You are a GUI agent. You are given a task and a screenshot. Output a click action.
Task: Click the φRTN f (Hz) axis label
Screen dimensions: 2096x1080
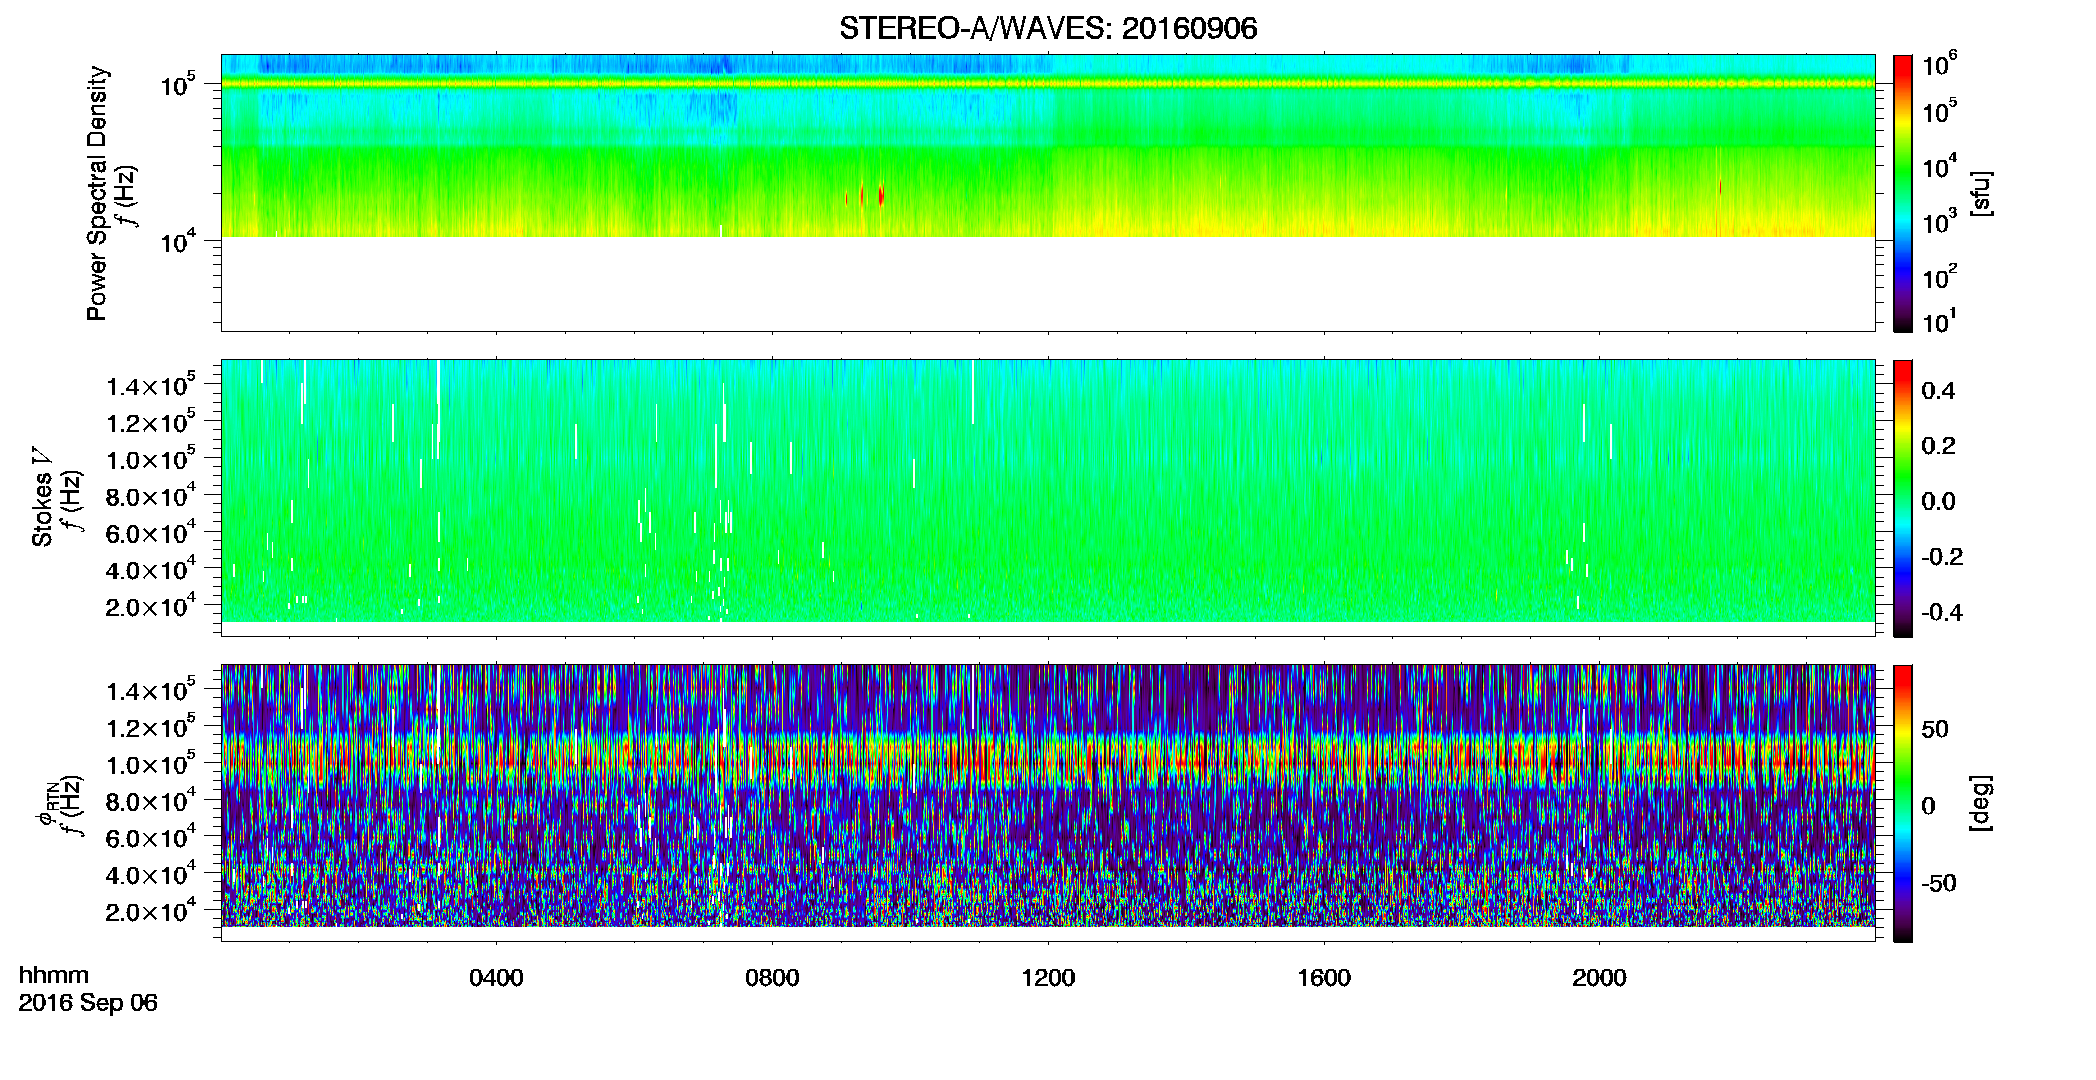point(60,803)
